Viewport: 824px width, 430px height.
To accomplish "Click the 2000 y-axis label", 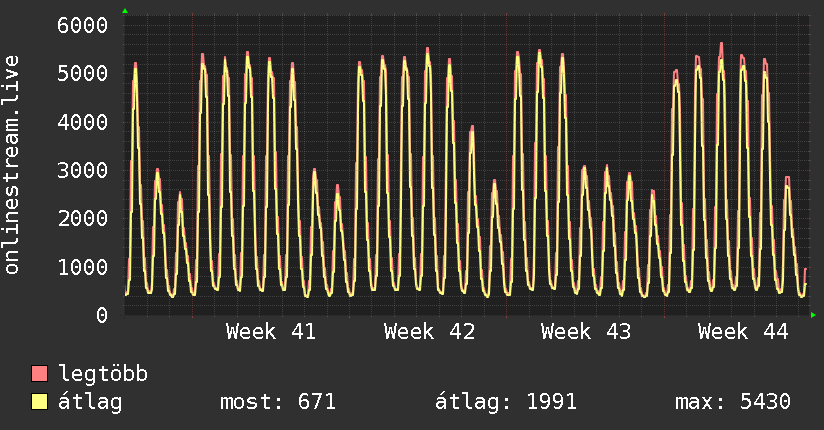I will 83,219.
